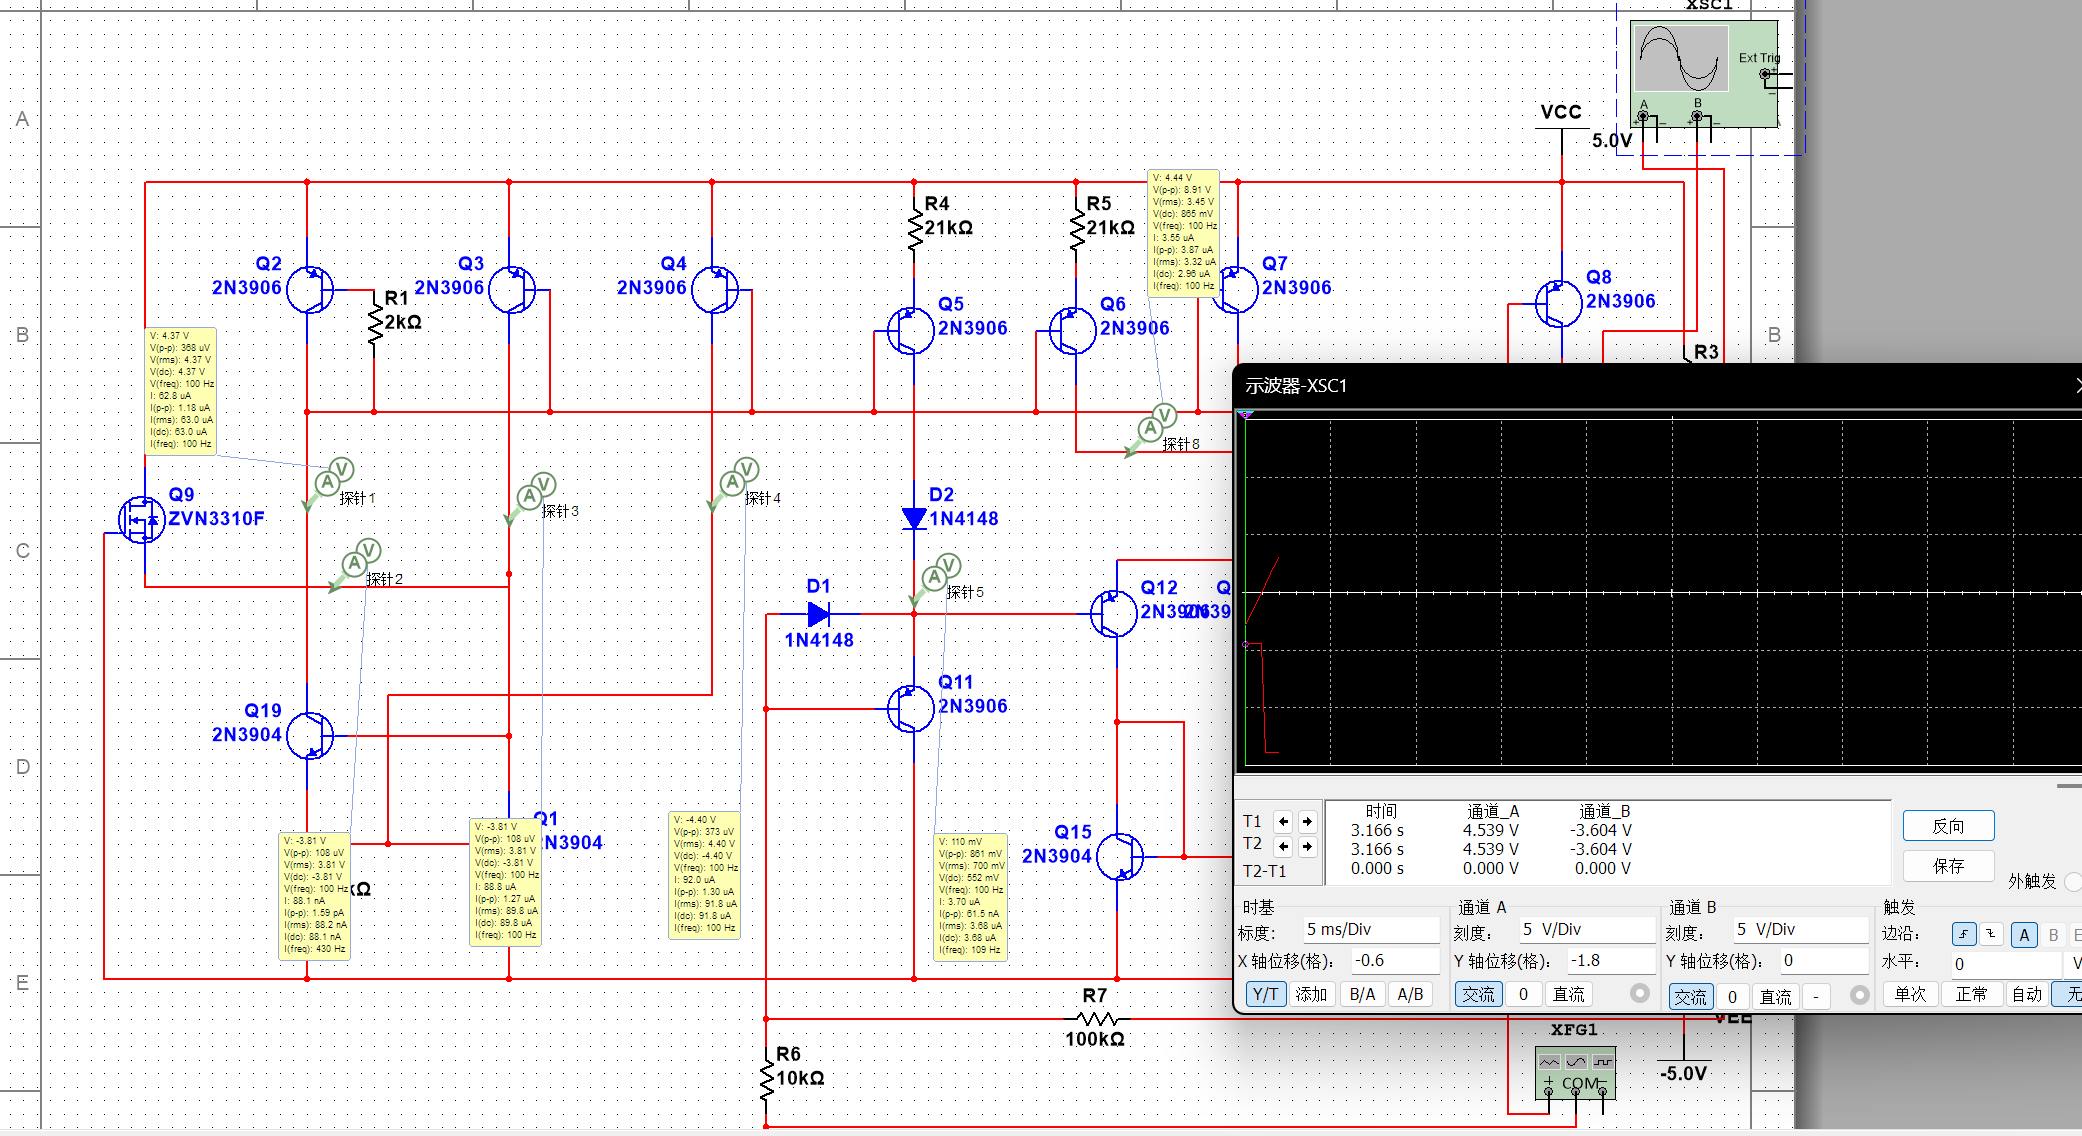The width and height of the screenshot is (2082, 1136).
Task: Click transistor Q15 2N3904 symbol
Action: [1120, 857]
